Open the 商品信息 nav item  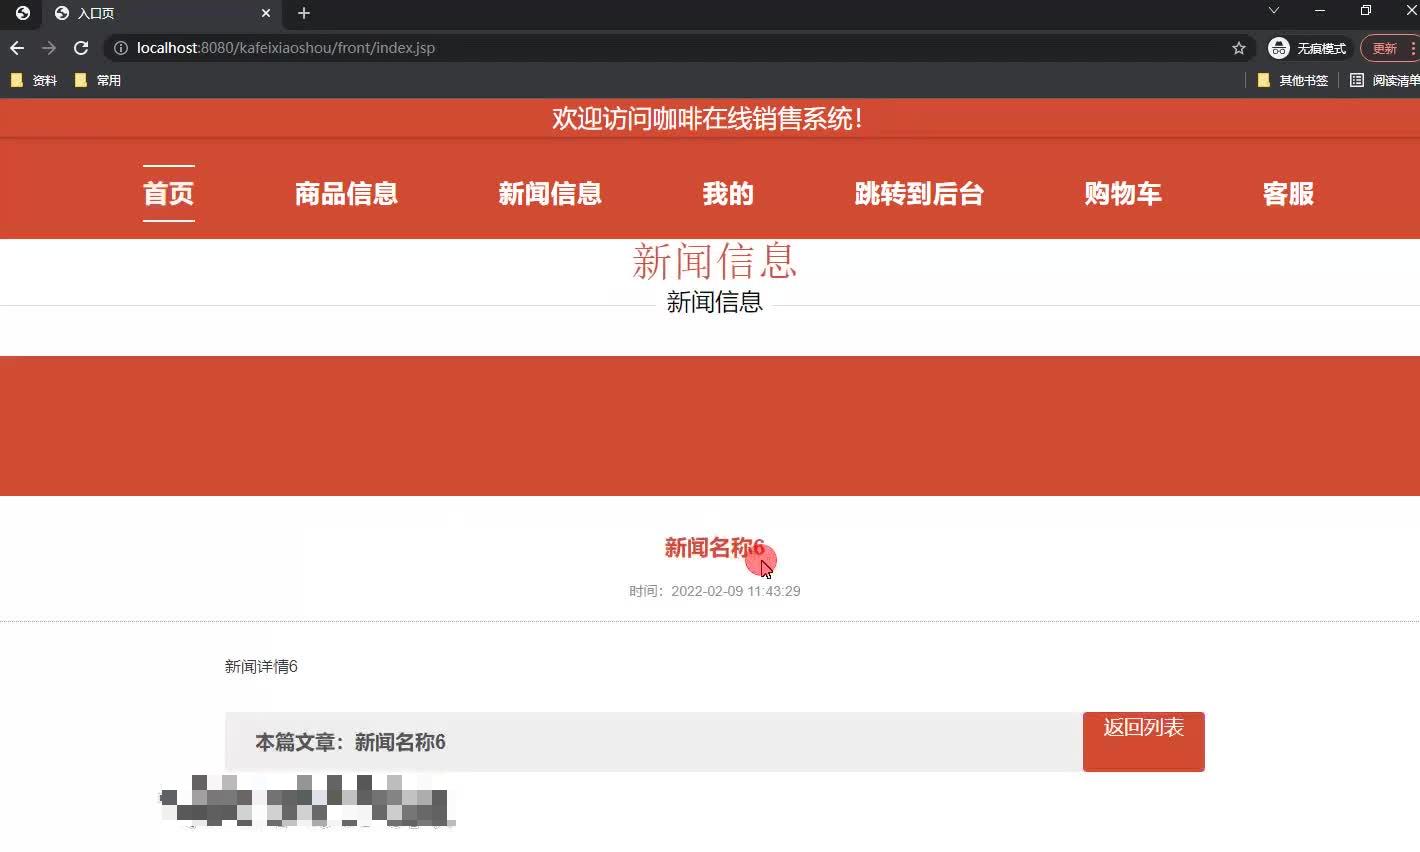[346, 193]
